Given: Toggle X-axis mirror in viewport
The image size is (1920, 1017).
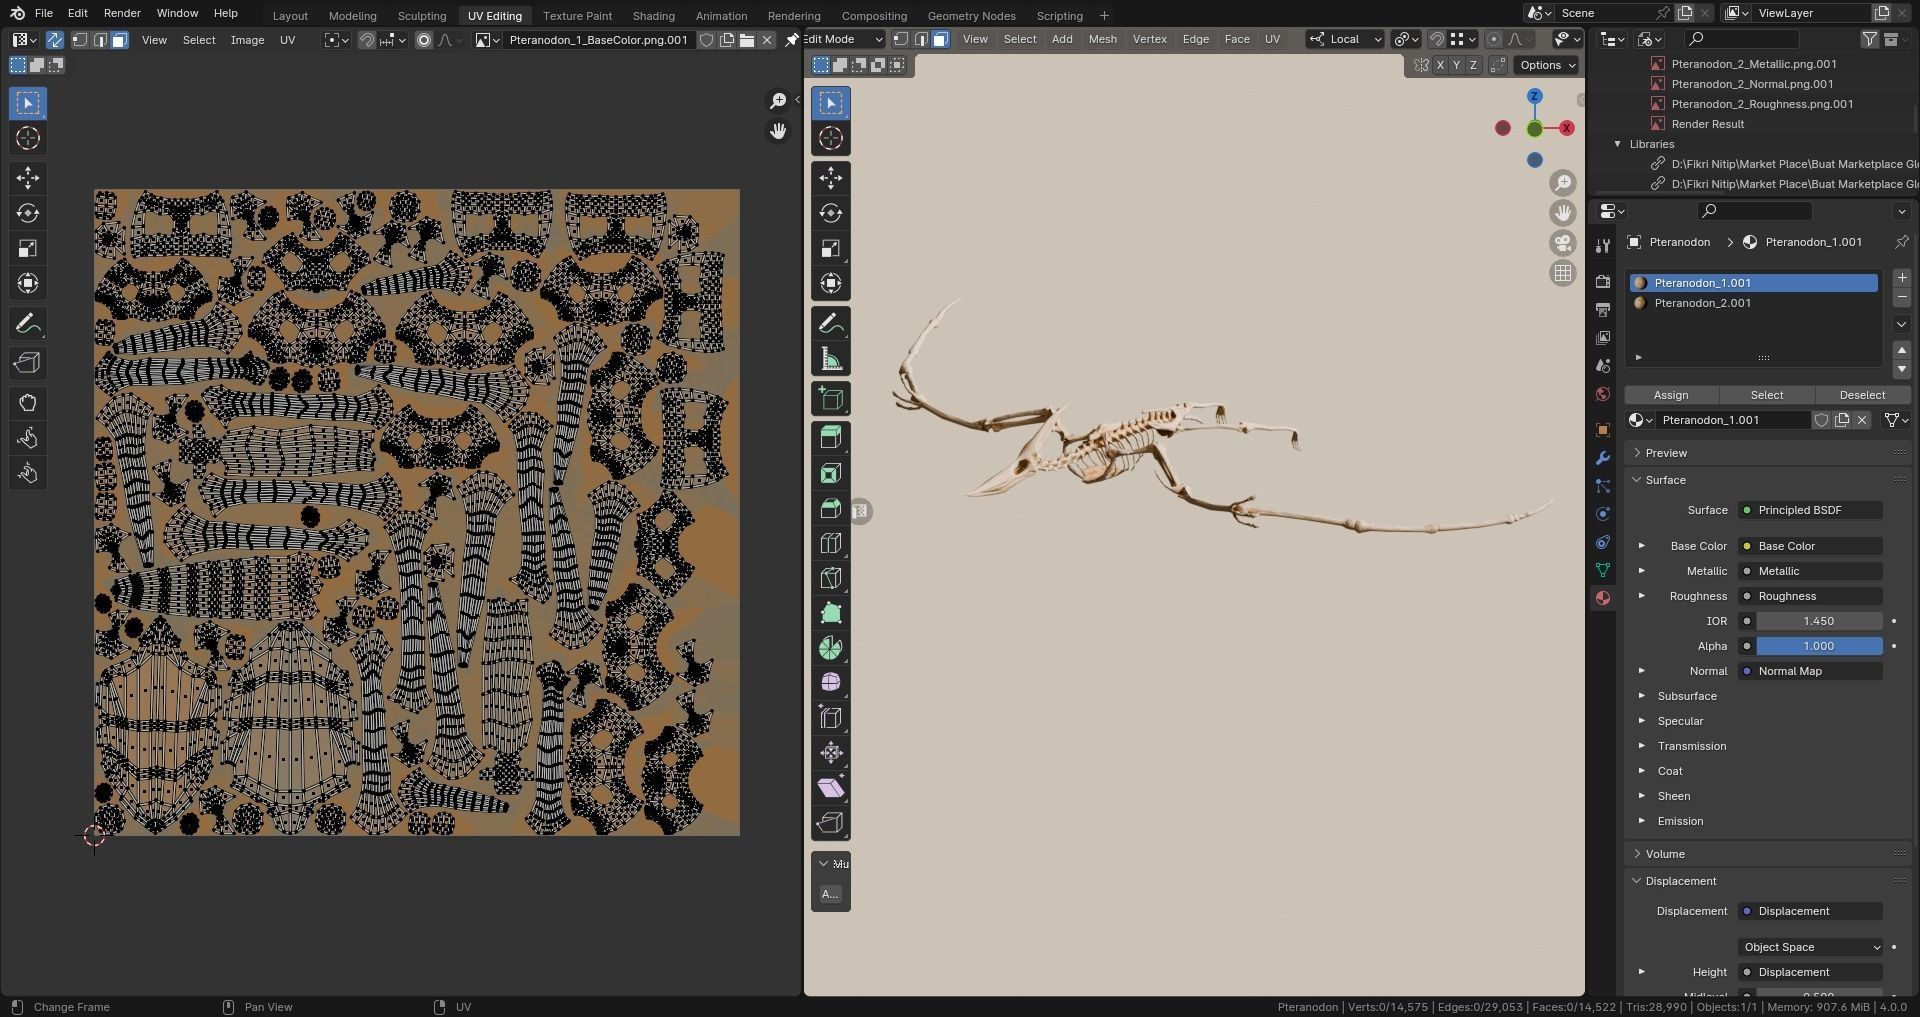Looking at the screenshot, I should coord(1440,65).
